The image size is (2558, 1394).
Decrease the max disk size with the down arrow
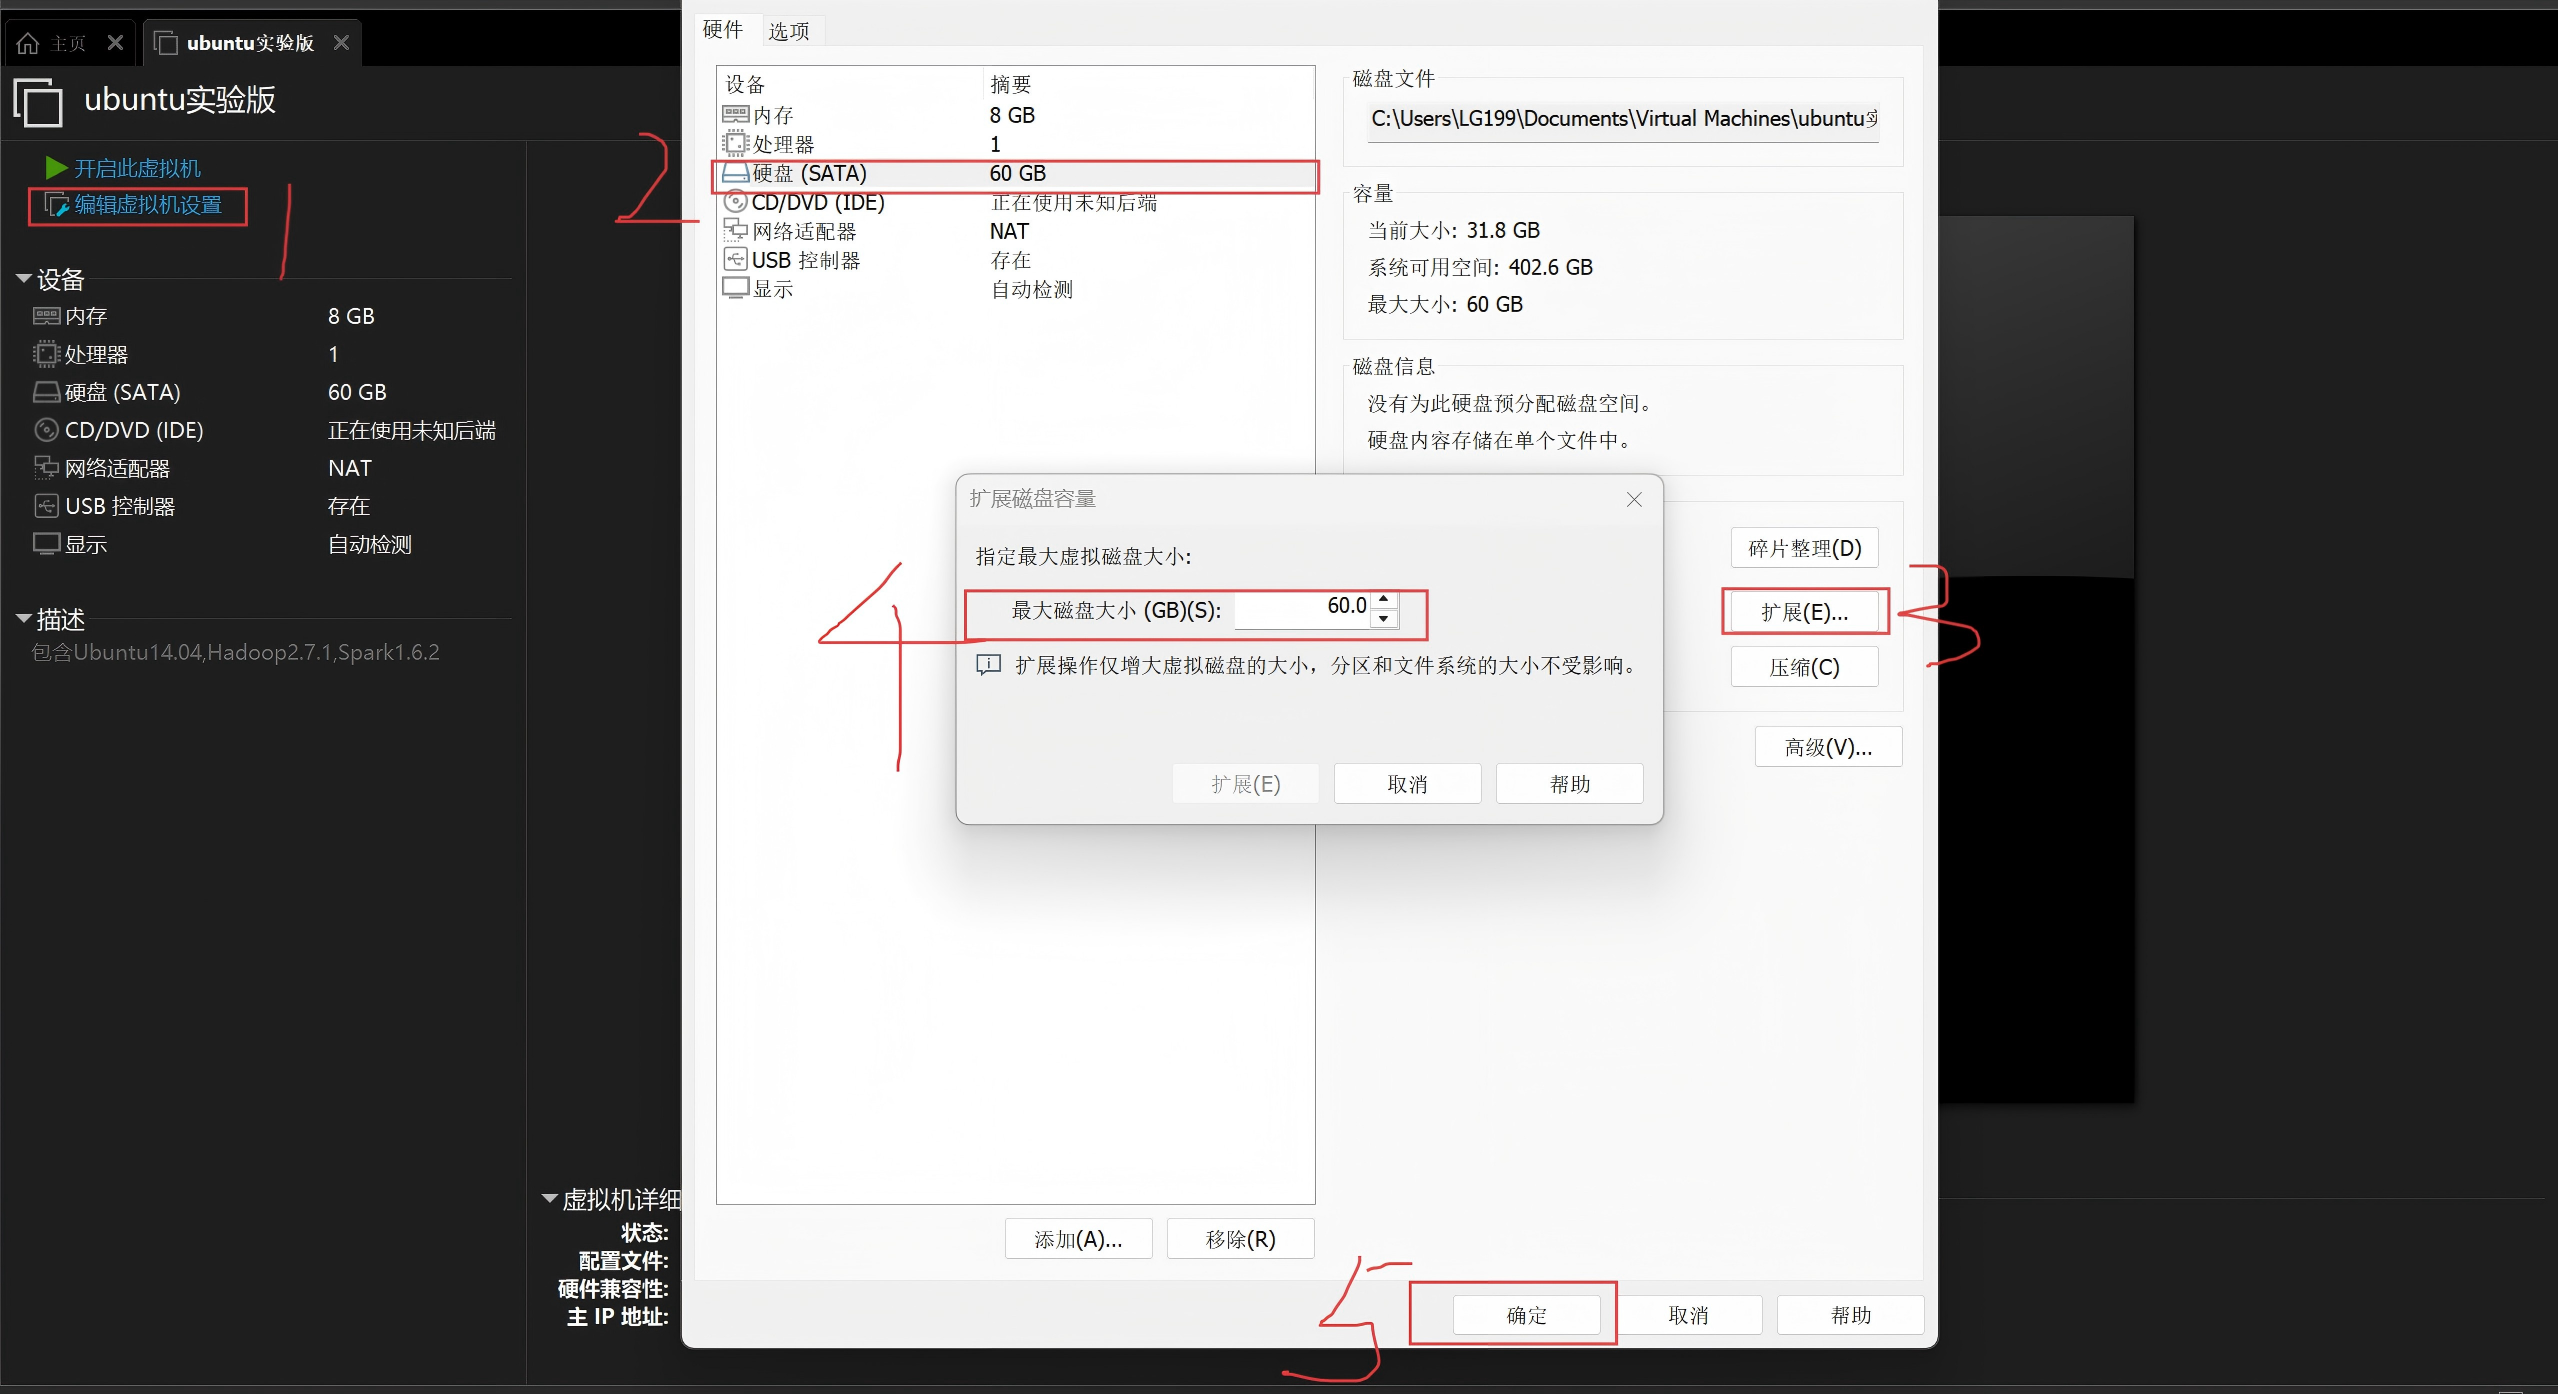pos(1383,618)
